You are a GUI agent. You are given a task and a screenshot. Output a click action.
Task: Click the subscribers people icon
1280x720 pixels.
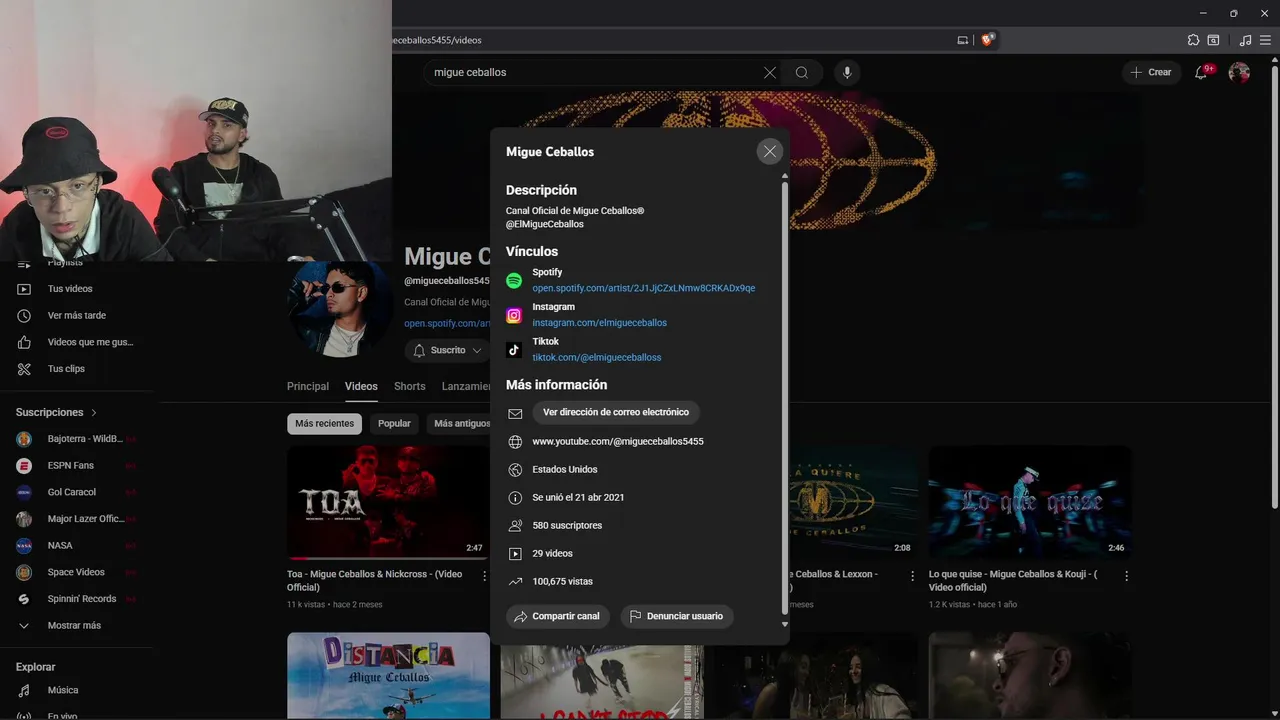tap(515, 525)
